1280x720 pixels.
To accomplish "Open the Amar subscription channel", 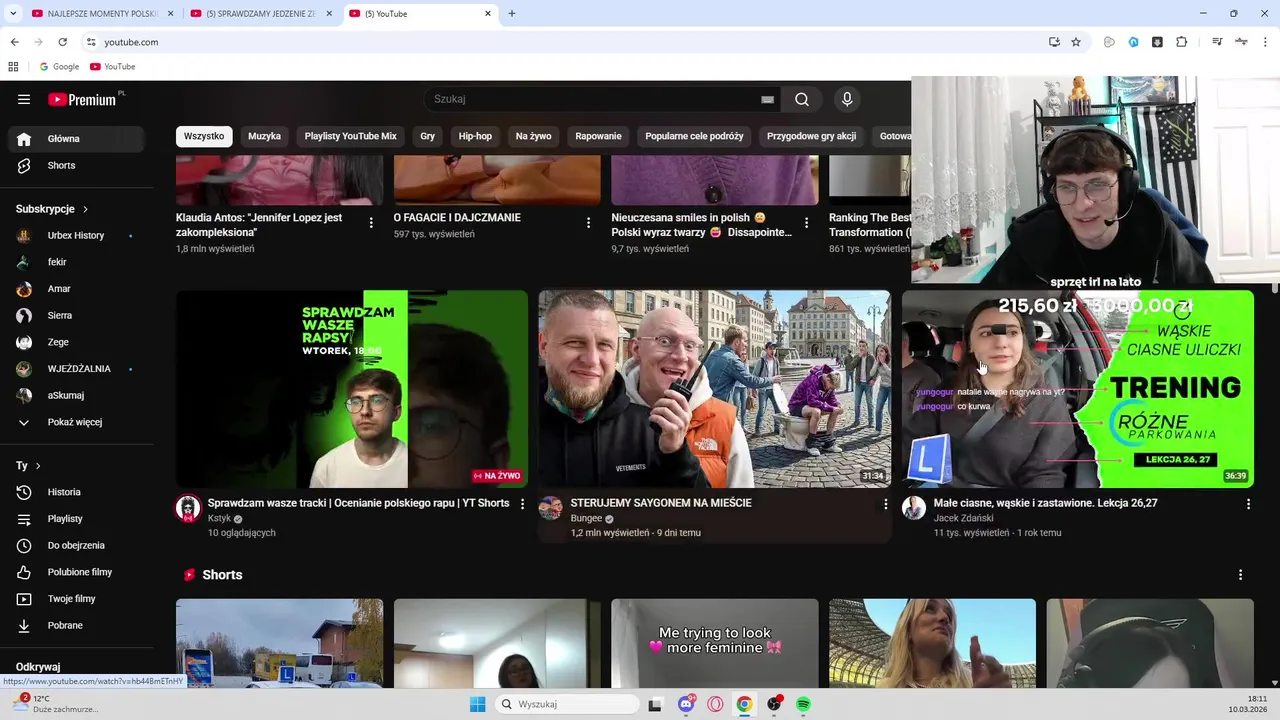I will coord(77,289).
